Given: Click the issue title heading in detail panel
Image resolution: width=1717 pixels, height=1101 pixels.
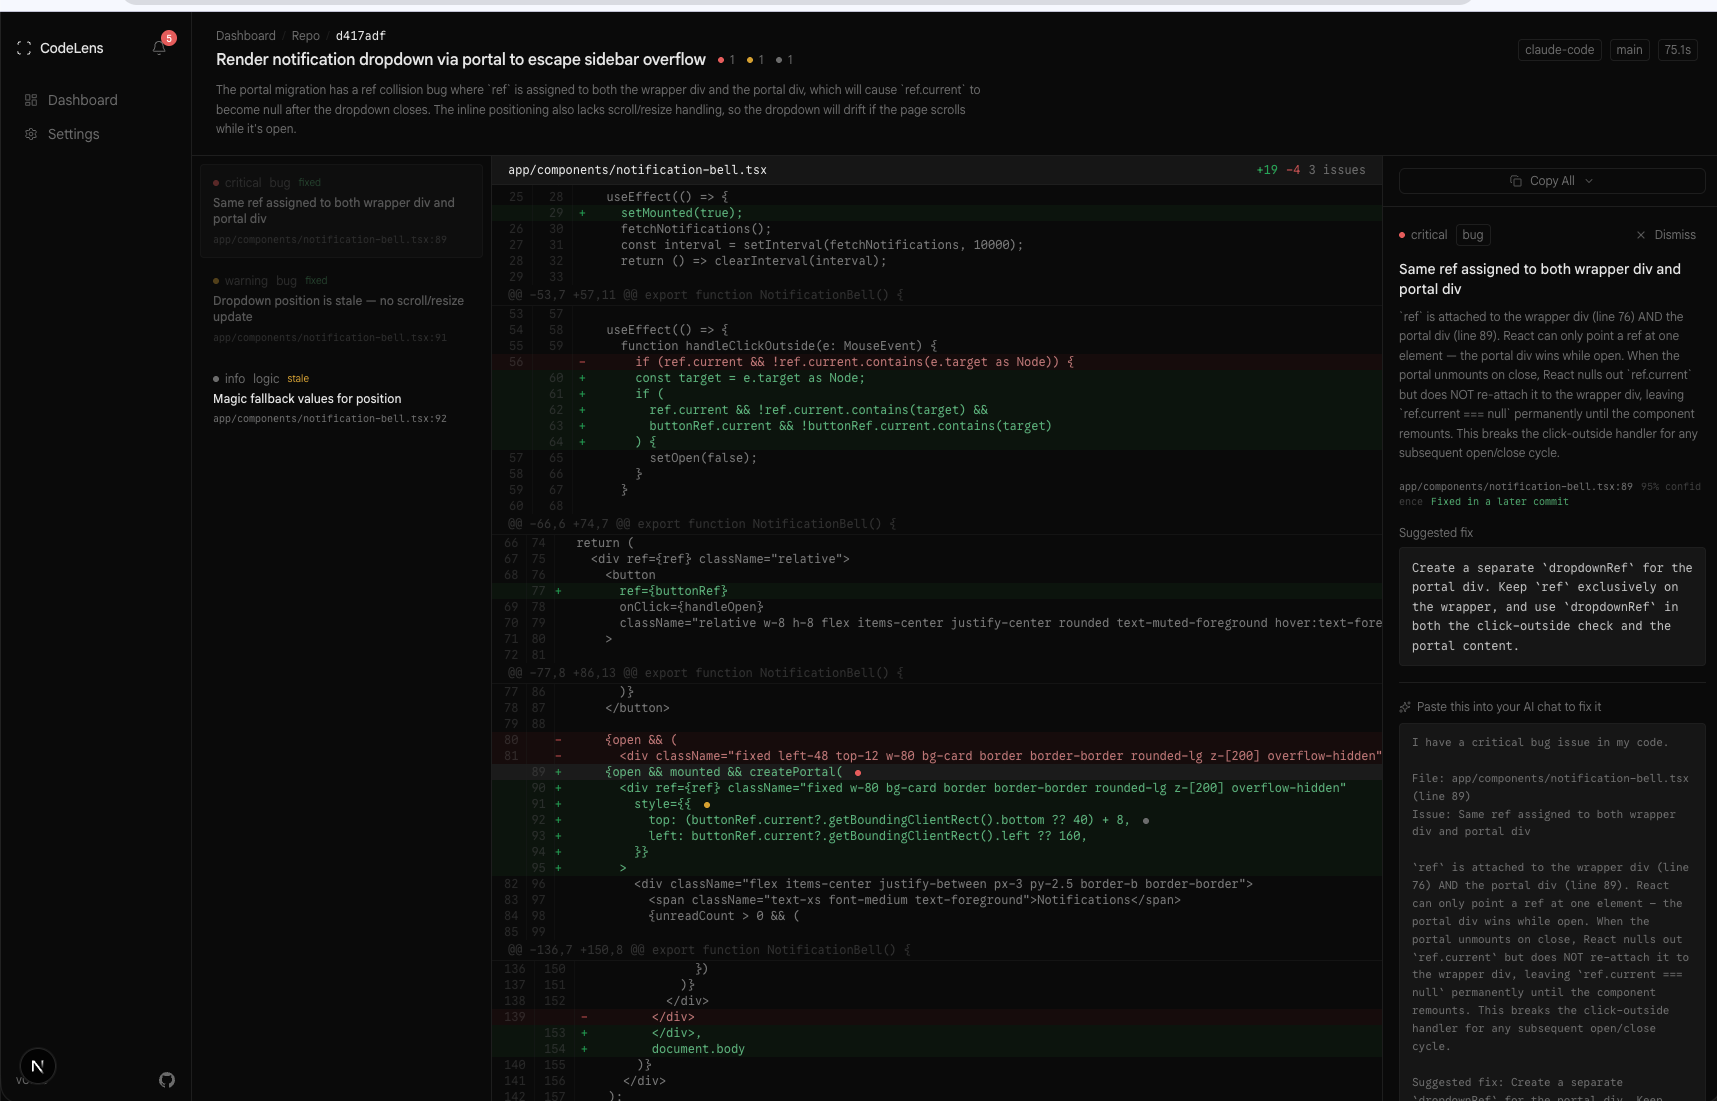Looking at the screenshot, I should [1539, 279].
